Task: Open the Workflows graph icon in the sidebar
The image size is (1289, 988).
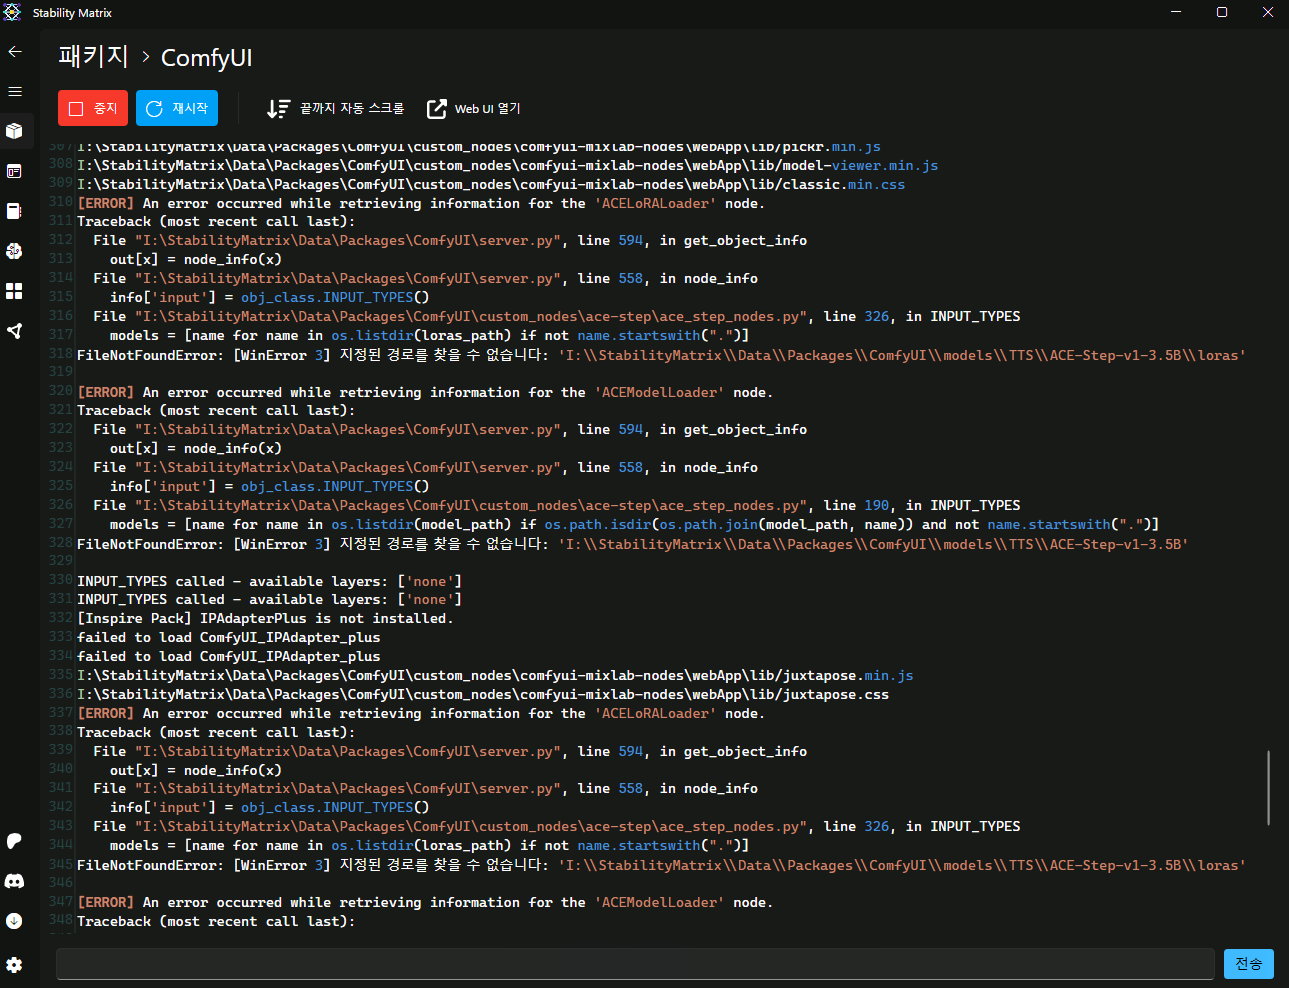Action: [15, 331]
